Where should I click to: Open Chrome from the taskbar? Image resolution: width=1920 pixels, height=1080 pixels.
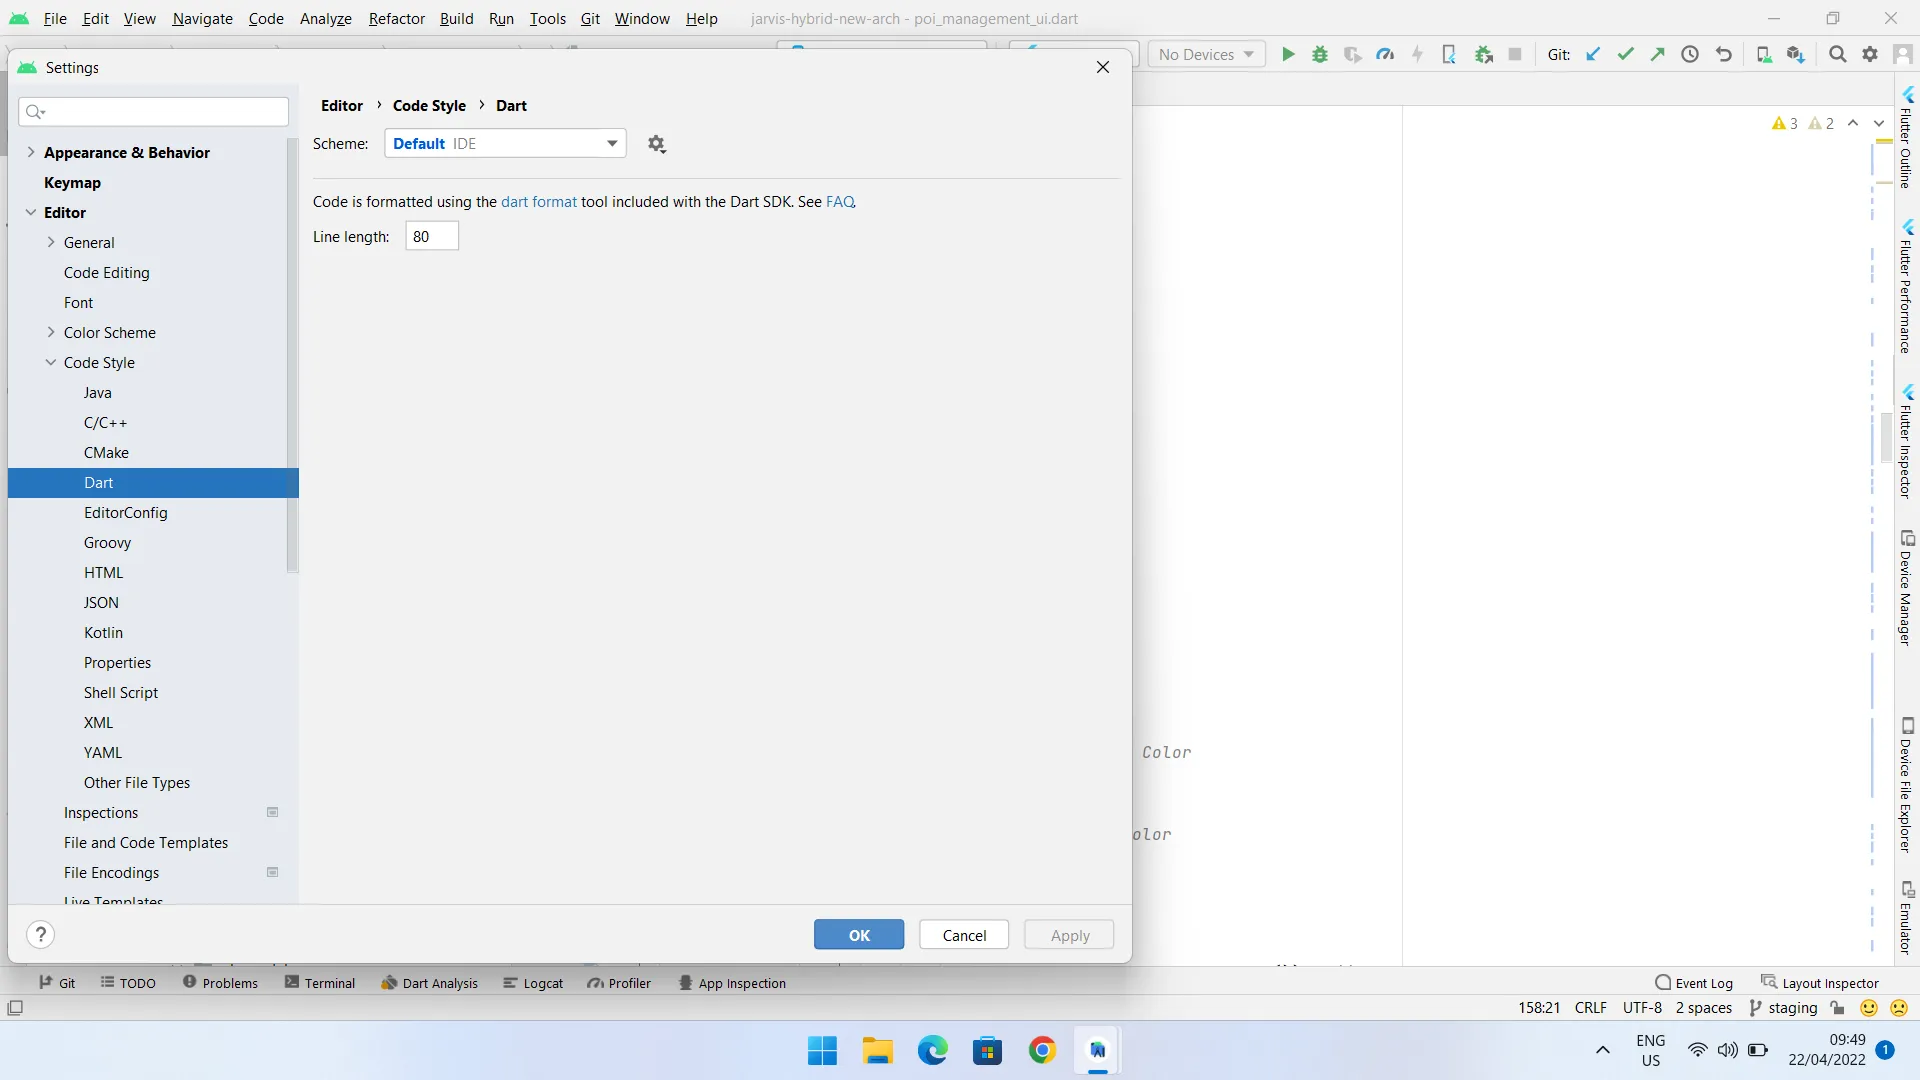[1042, 1050]
